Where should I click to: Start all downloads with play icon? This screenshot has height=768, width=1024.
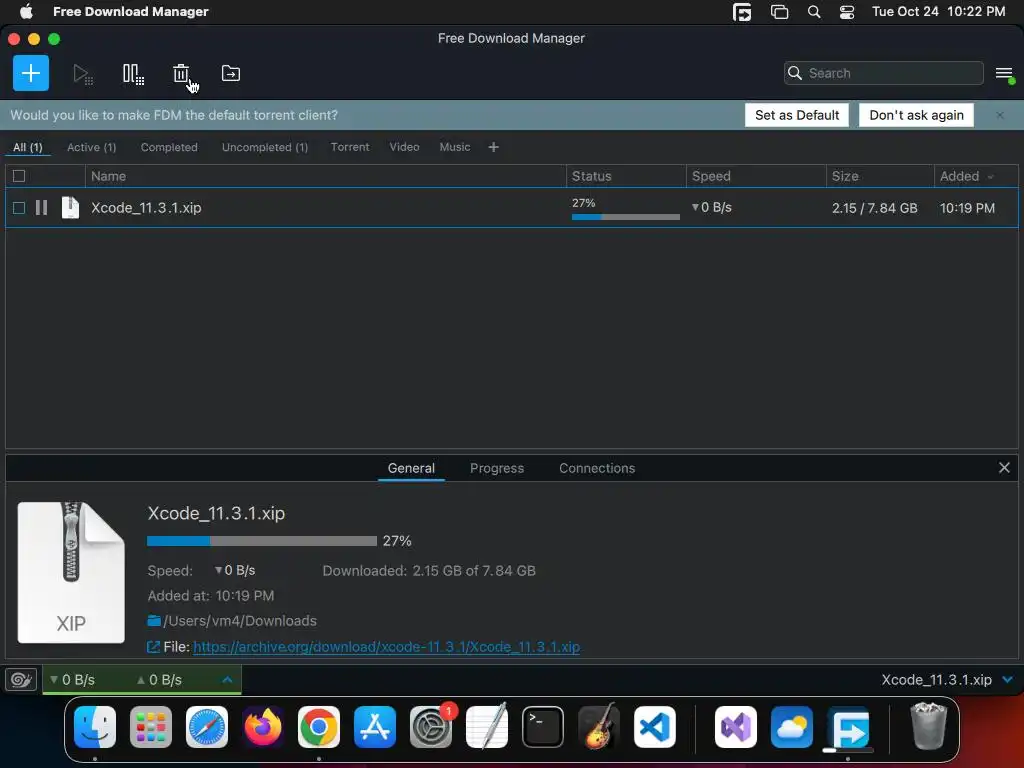coord(82,74)
